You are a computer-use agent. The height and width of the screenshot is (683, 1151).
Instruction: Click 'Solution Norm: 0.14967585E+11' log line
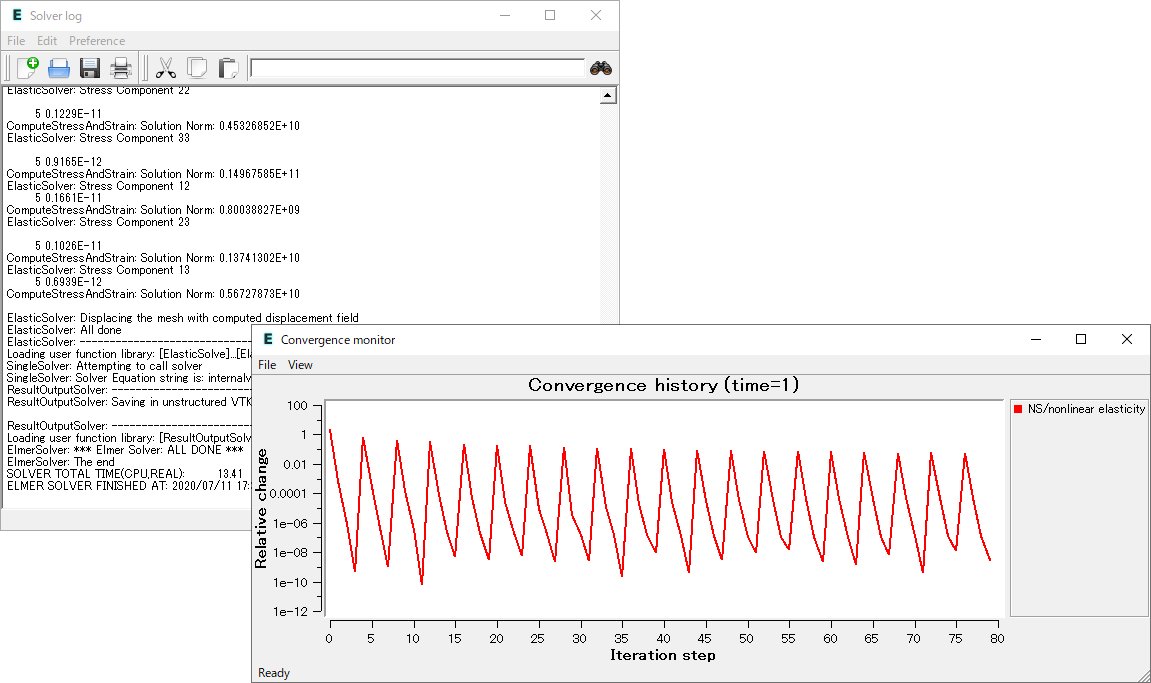click(153, 174)
